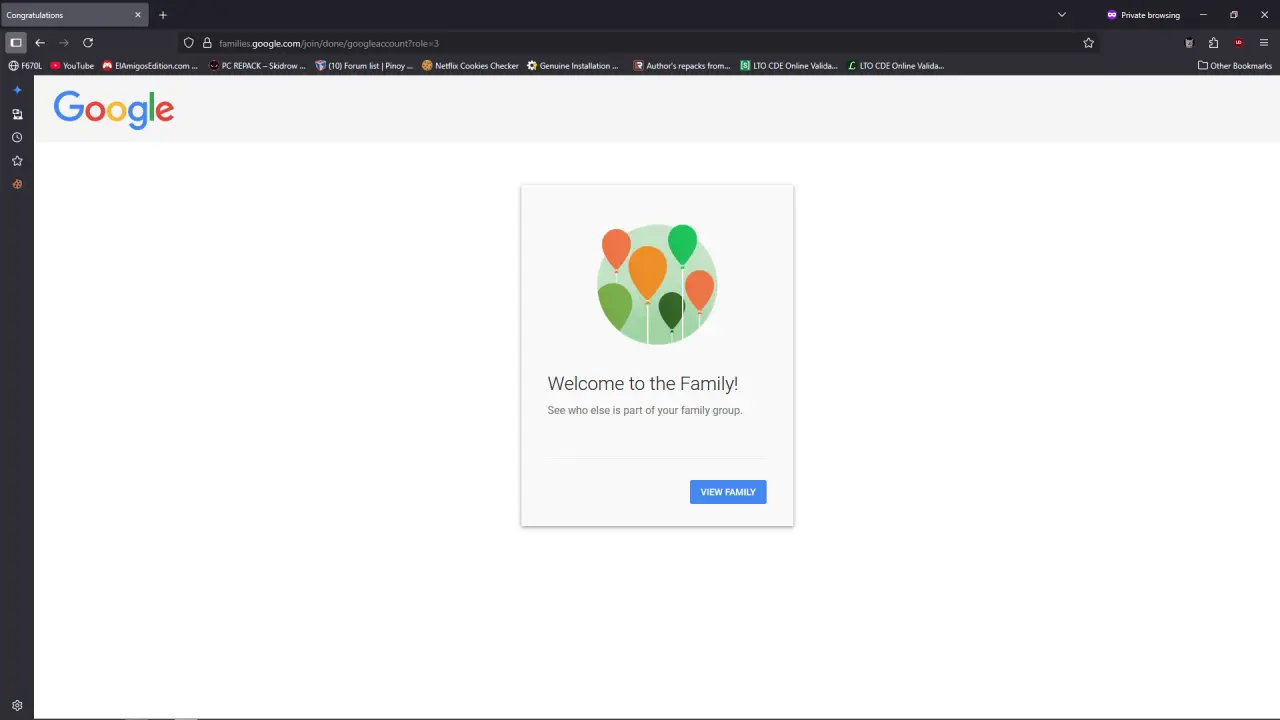Open the uBlock Origin extension
The height and width of the screenshot is (720, 1280).
tap(1239, 43)
